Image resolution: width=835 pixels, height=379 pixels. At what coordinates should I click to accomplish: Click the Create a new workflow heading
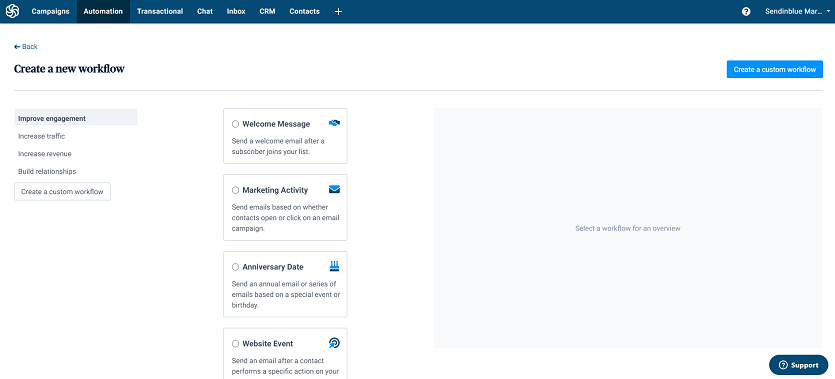click(x=69, y=69)
